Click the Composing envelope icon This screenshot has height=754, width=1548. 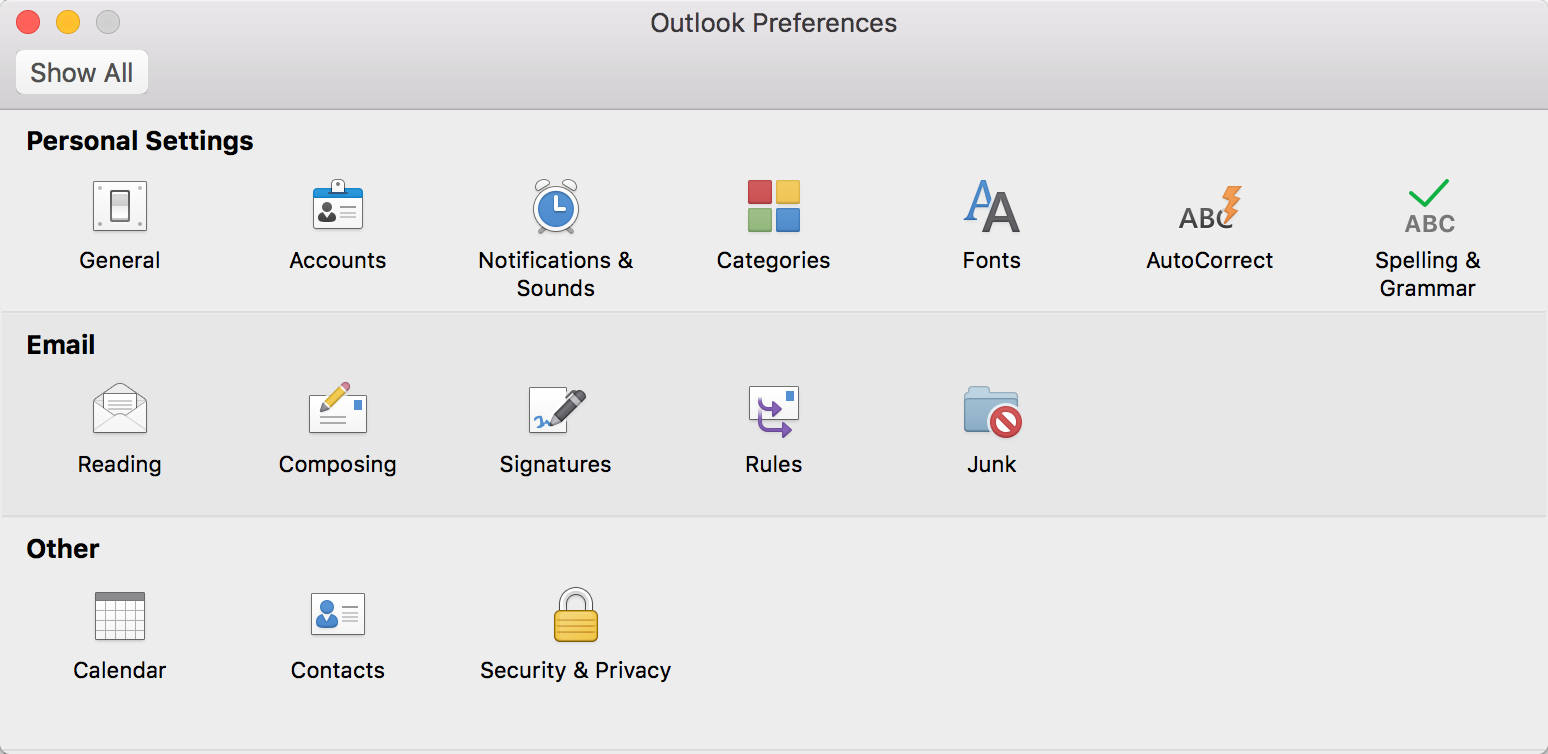337,409
